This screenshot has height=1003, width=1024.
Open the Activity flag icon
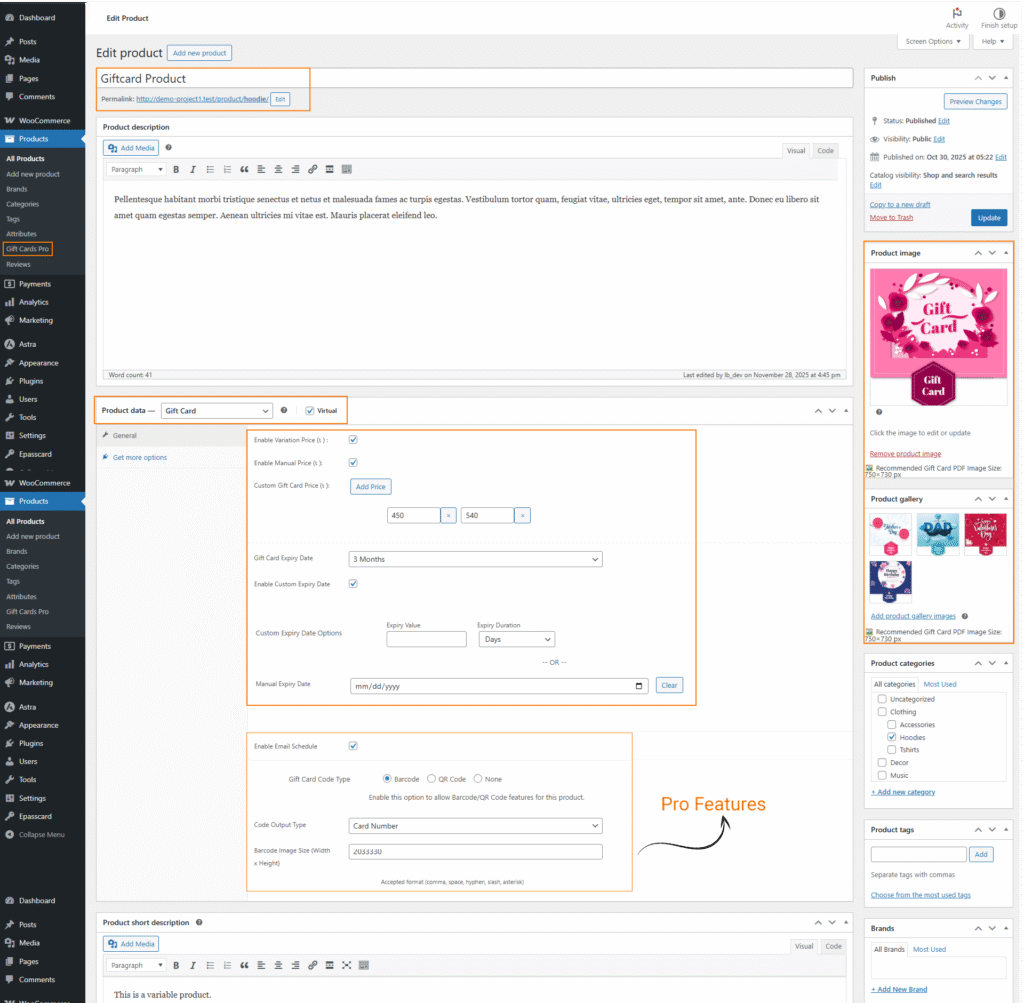tap(957, 14)
